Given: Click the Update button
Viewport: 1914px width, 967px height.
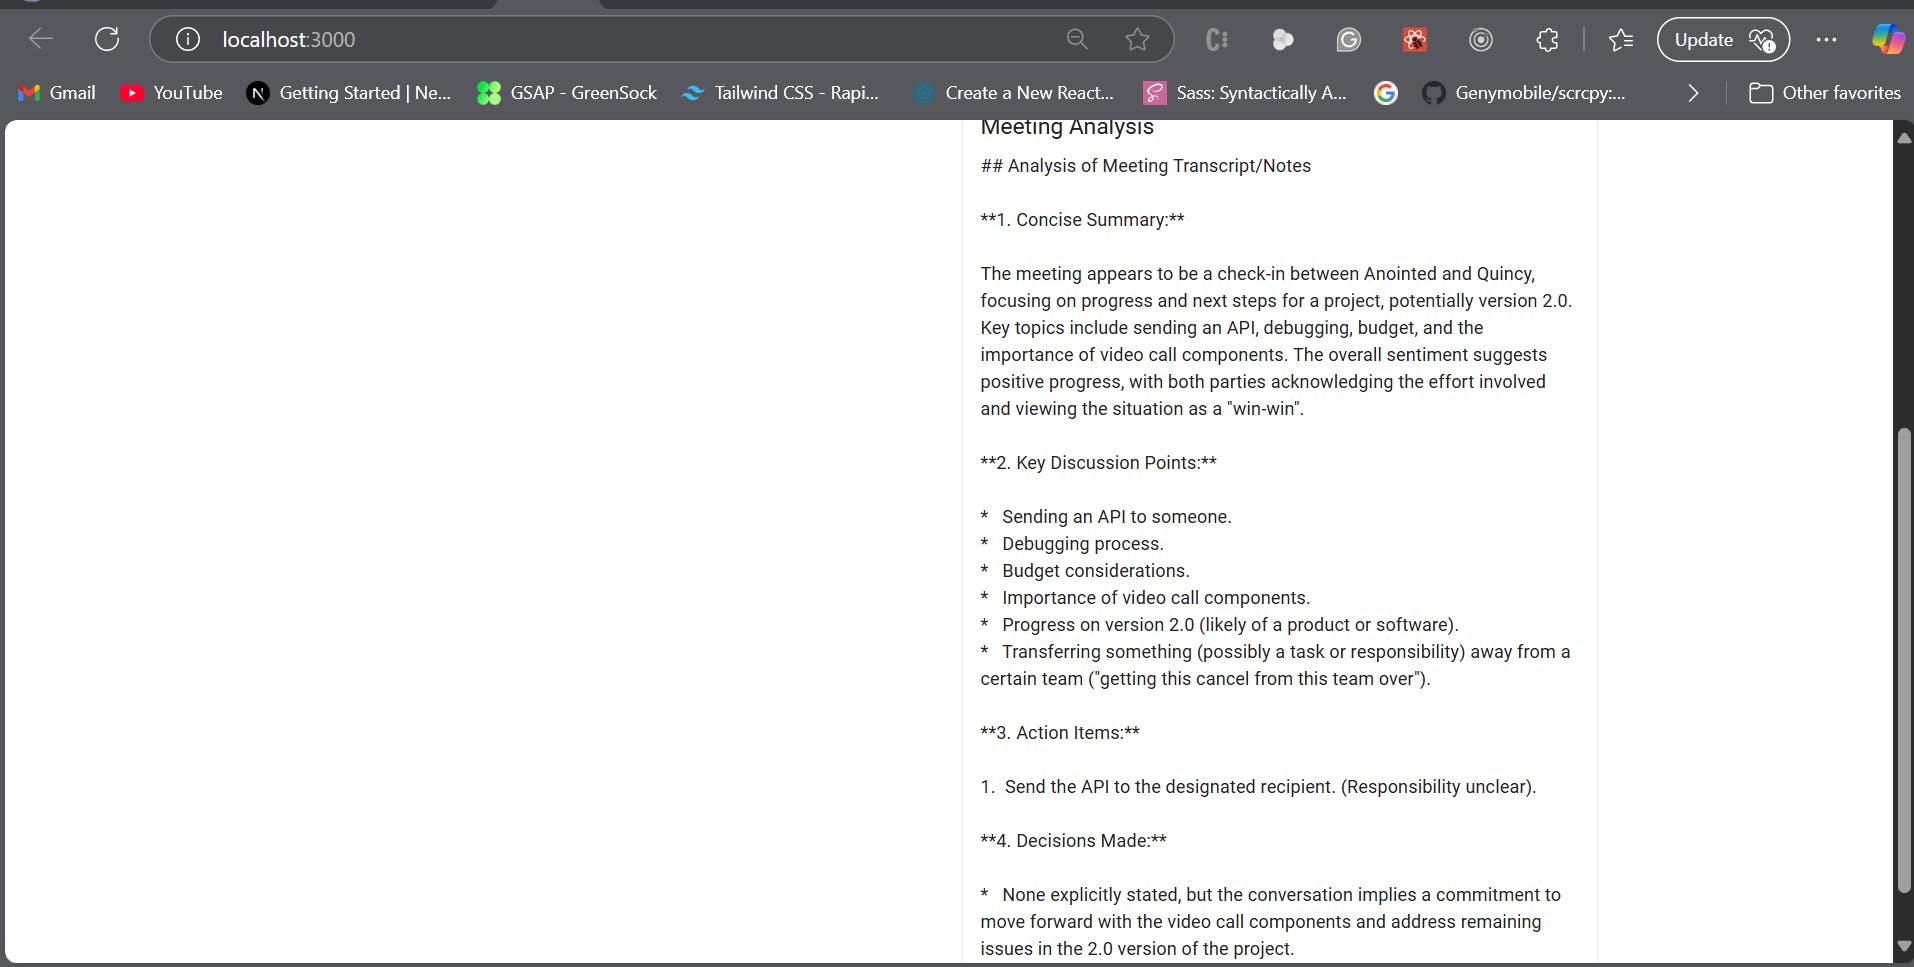Looking at the screenshot, I should coord(1722,40).
